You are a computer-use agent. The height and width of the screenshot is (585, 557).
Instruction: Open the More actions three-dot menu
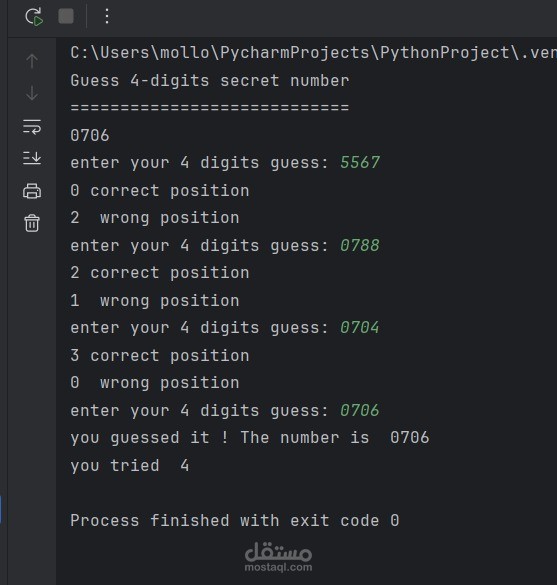pyautogui.click(x=107, y=16)
